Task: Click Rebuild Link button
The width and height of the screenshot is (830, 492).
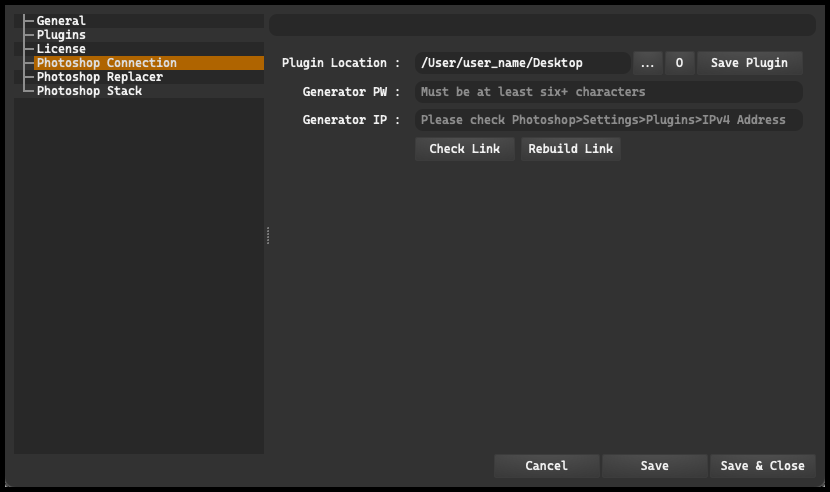Action: (x=570, y=149)
